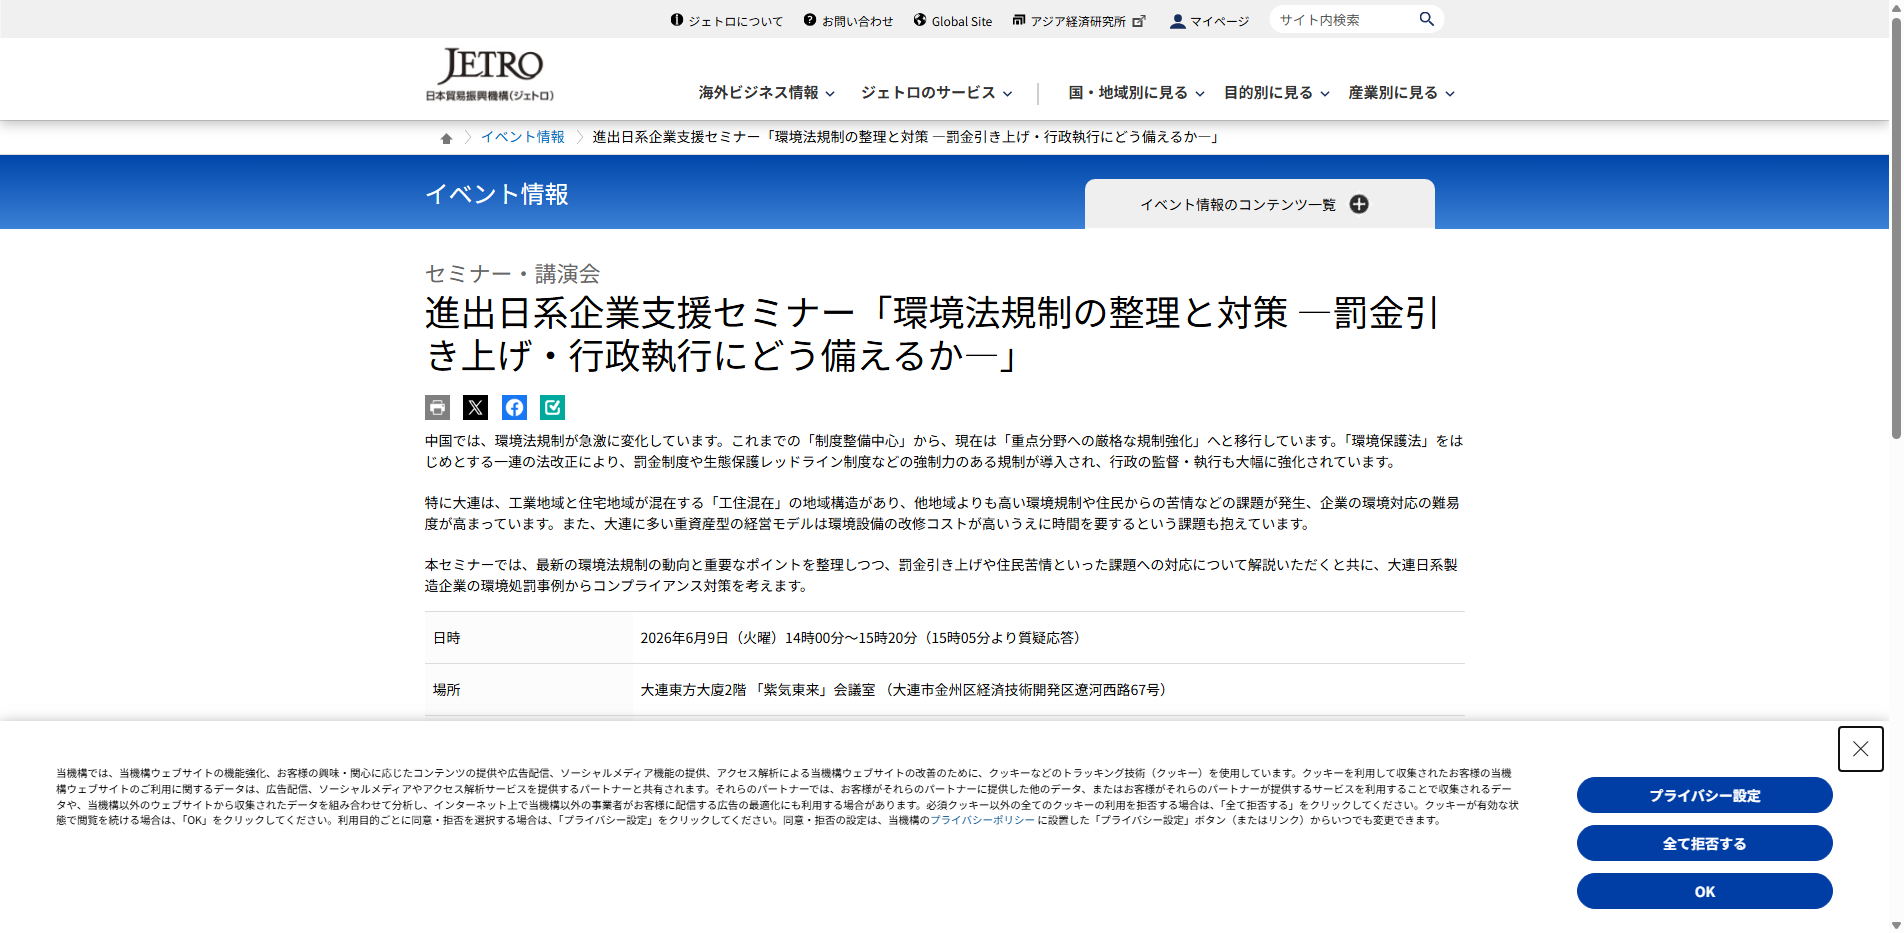Open マイページ account link

(x=1210, y=21)
